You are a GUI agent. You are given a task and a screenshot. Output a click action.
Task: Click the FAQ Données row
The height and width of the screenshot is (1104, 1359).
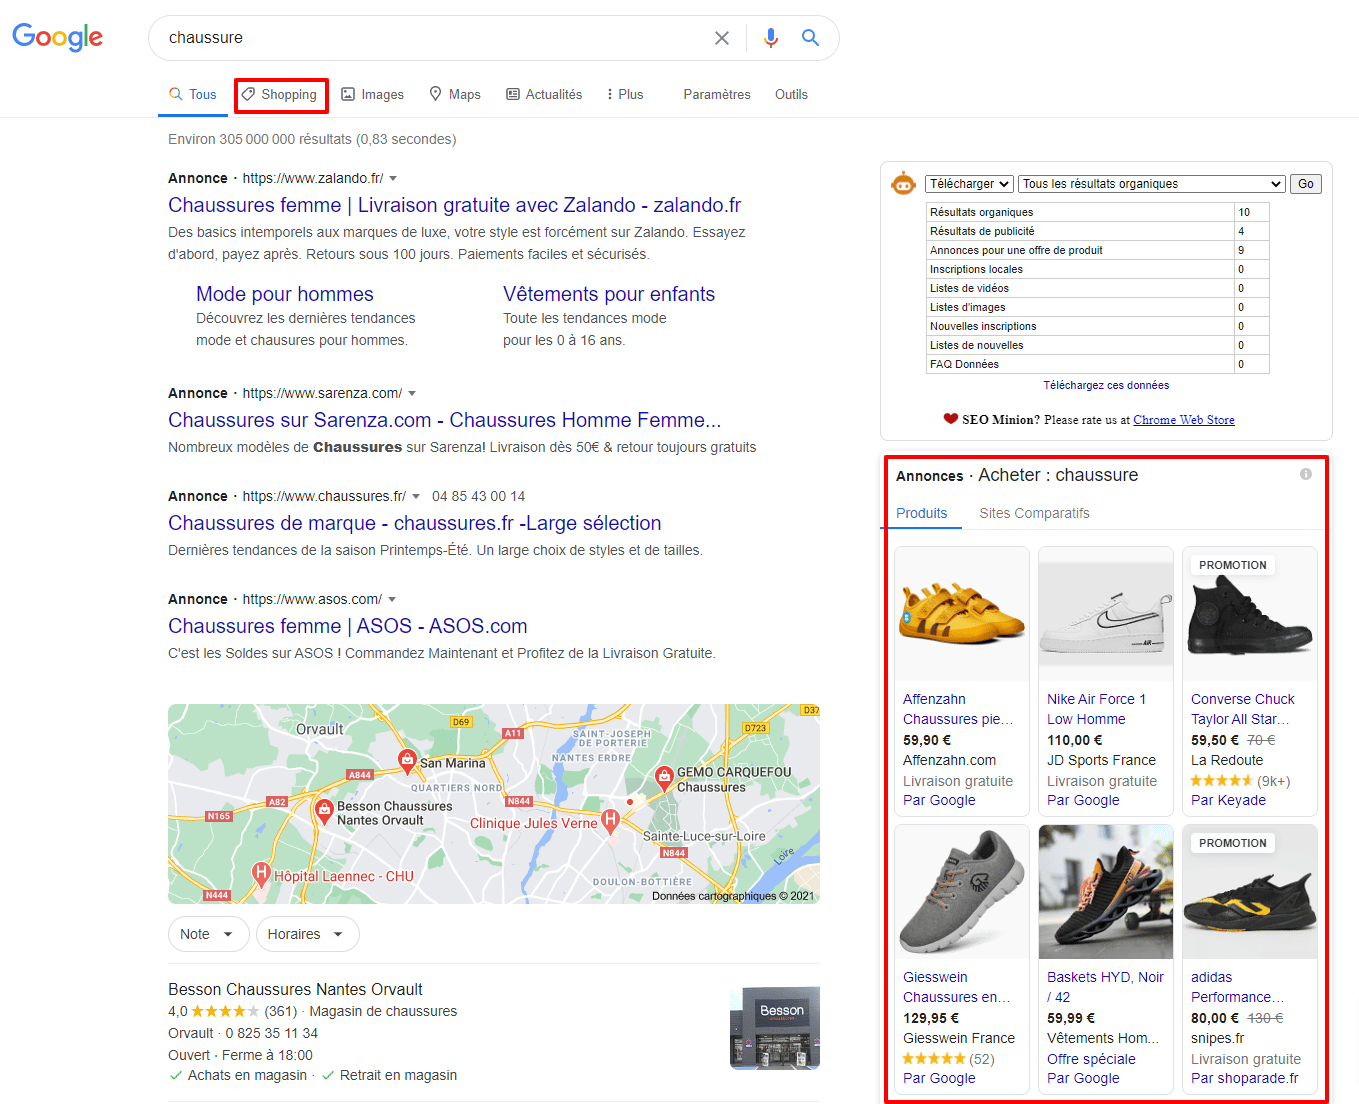click(1098, 364)
